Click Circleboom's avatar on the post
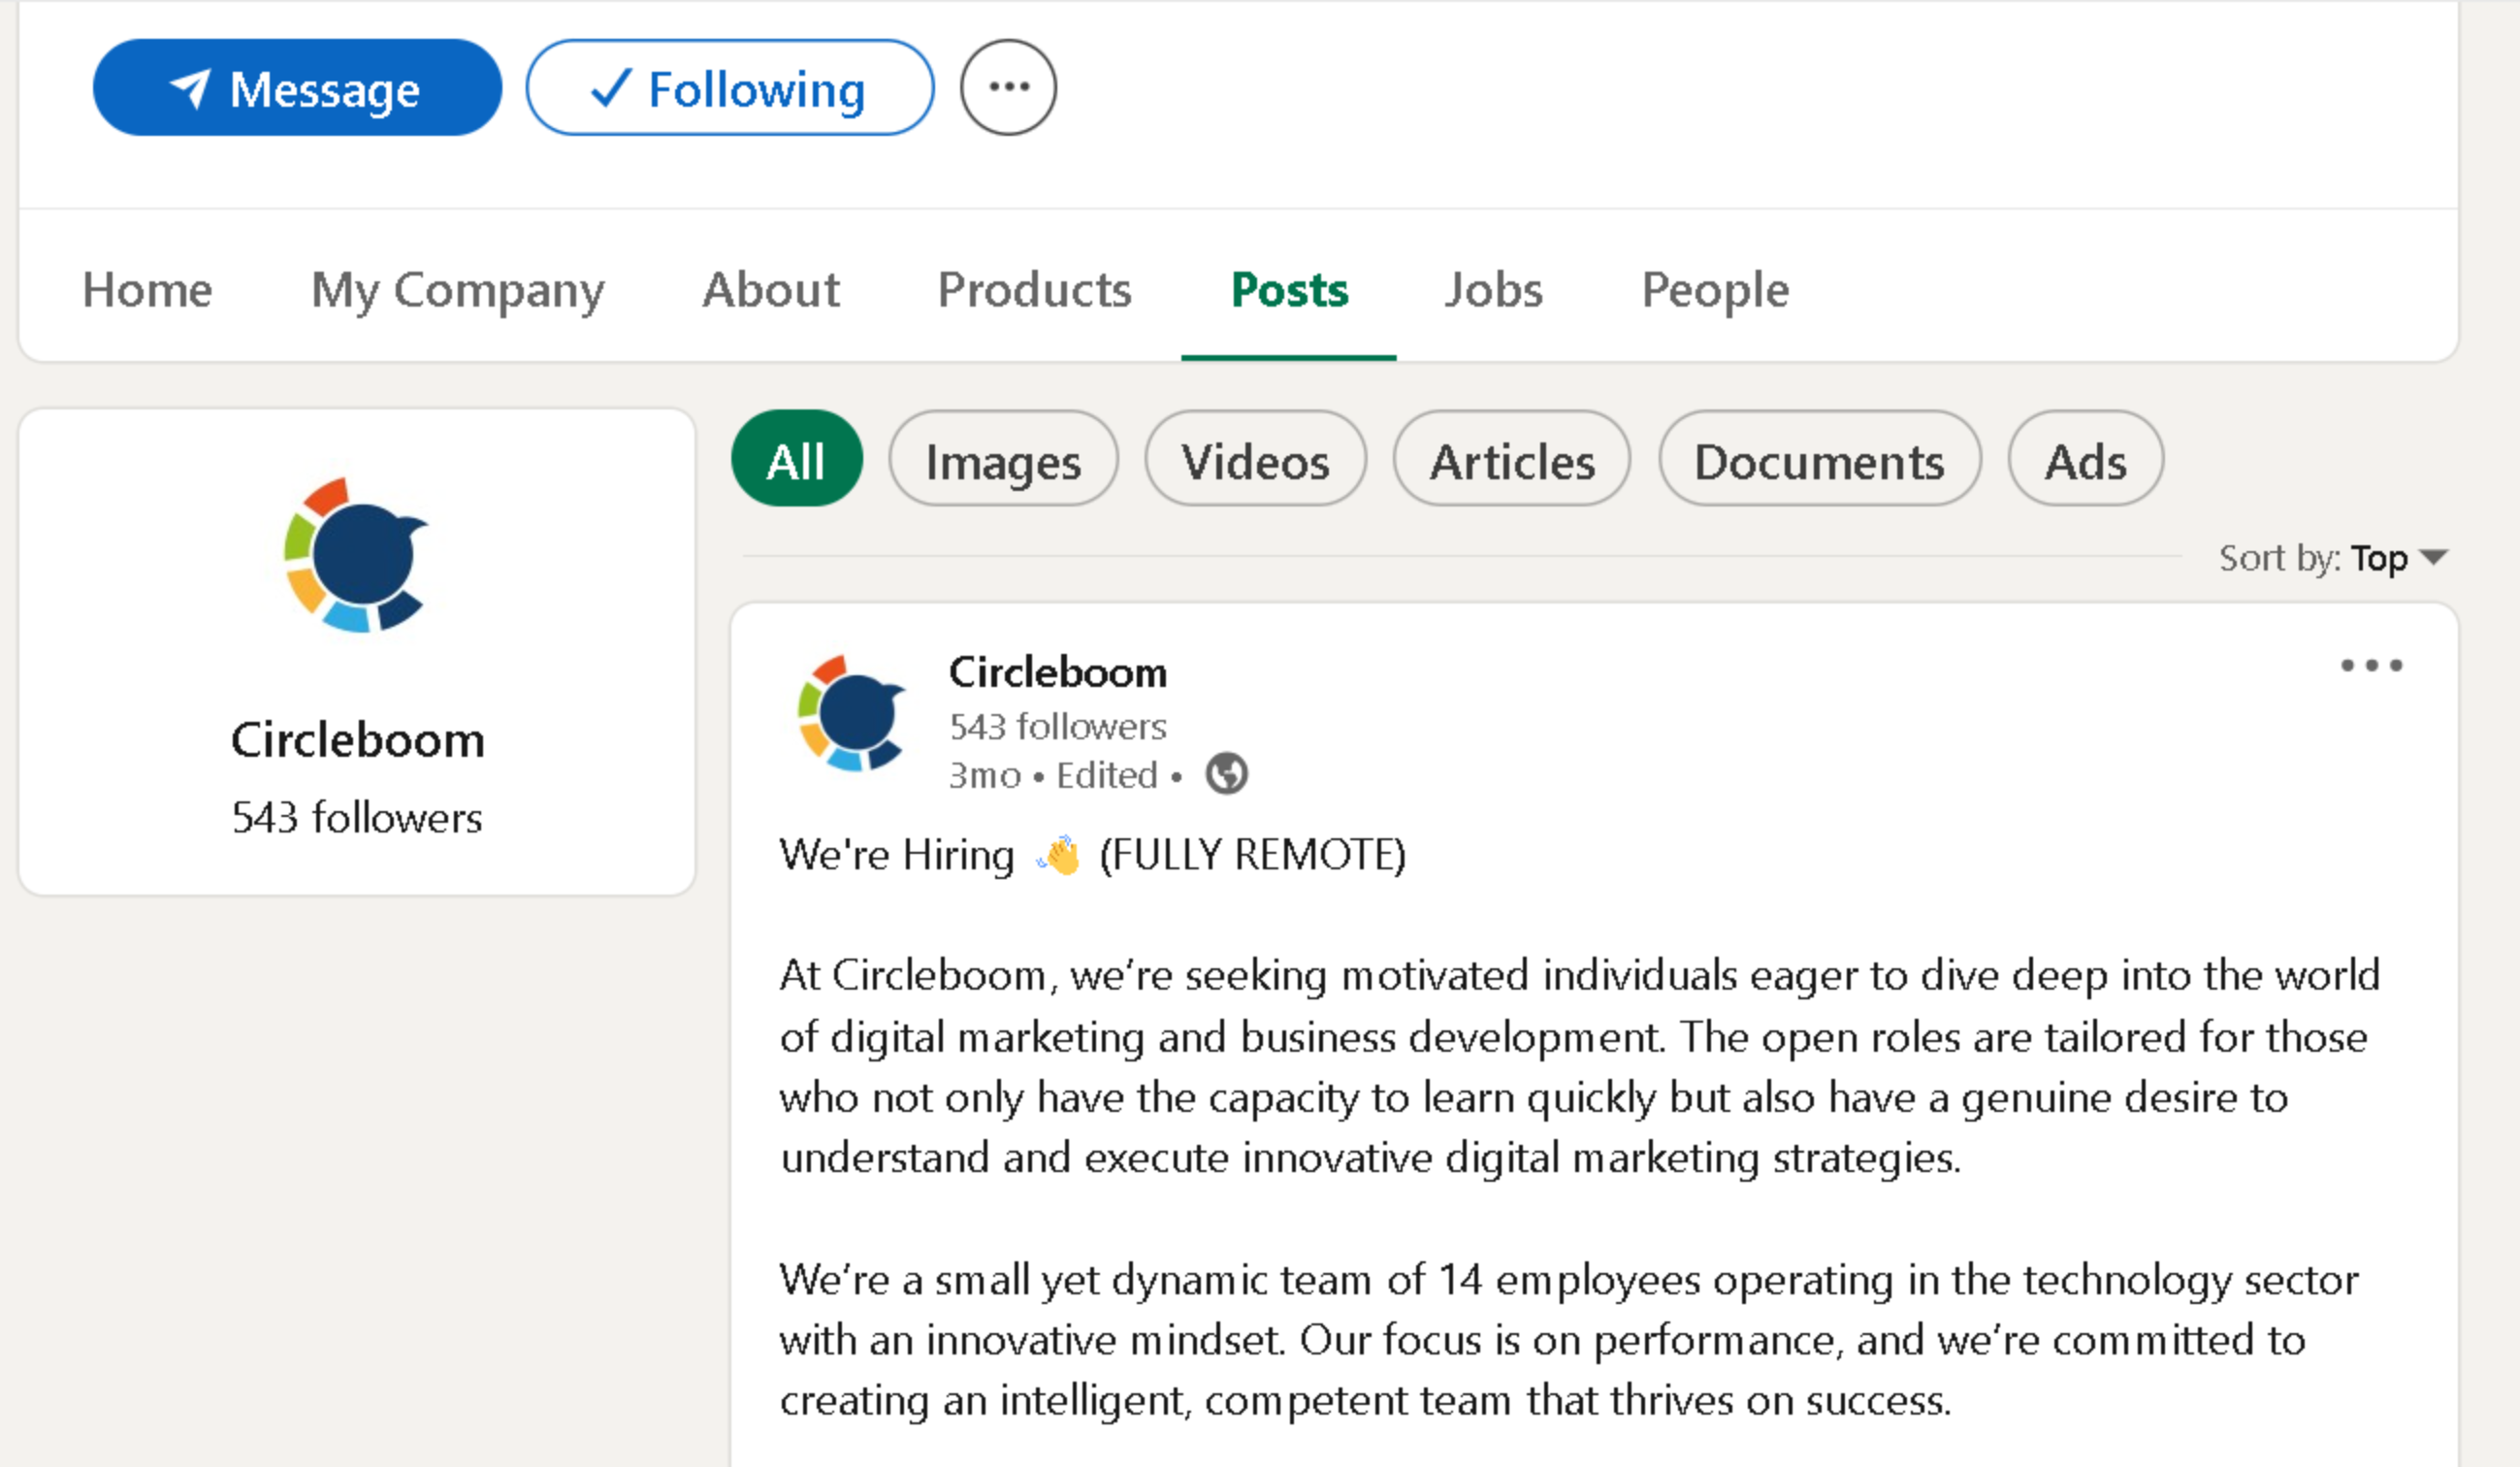The height and width of the screenshot is (1467, 2520). tap(855, 715)
